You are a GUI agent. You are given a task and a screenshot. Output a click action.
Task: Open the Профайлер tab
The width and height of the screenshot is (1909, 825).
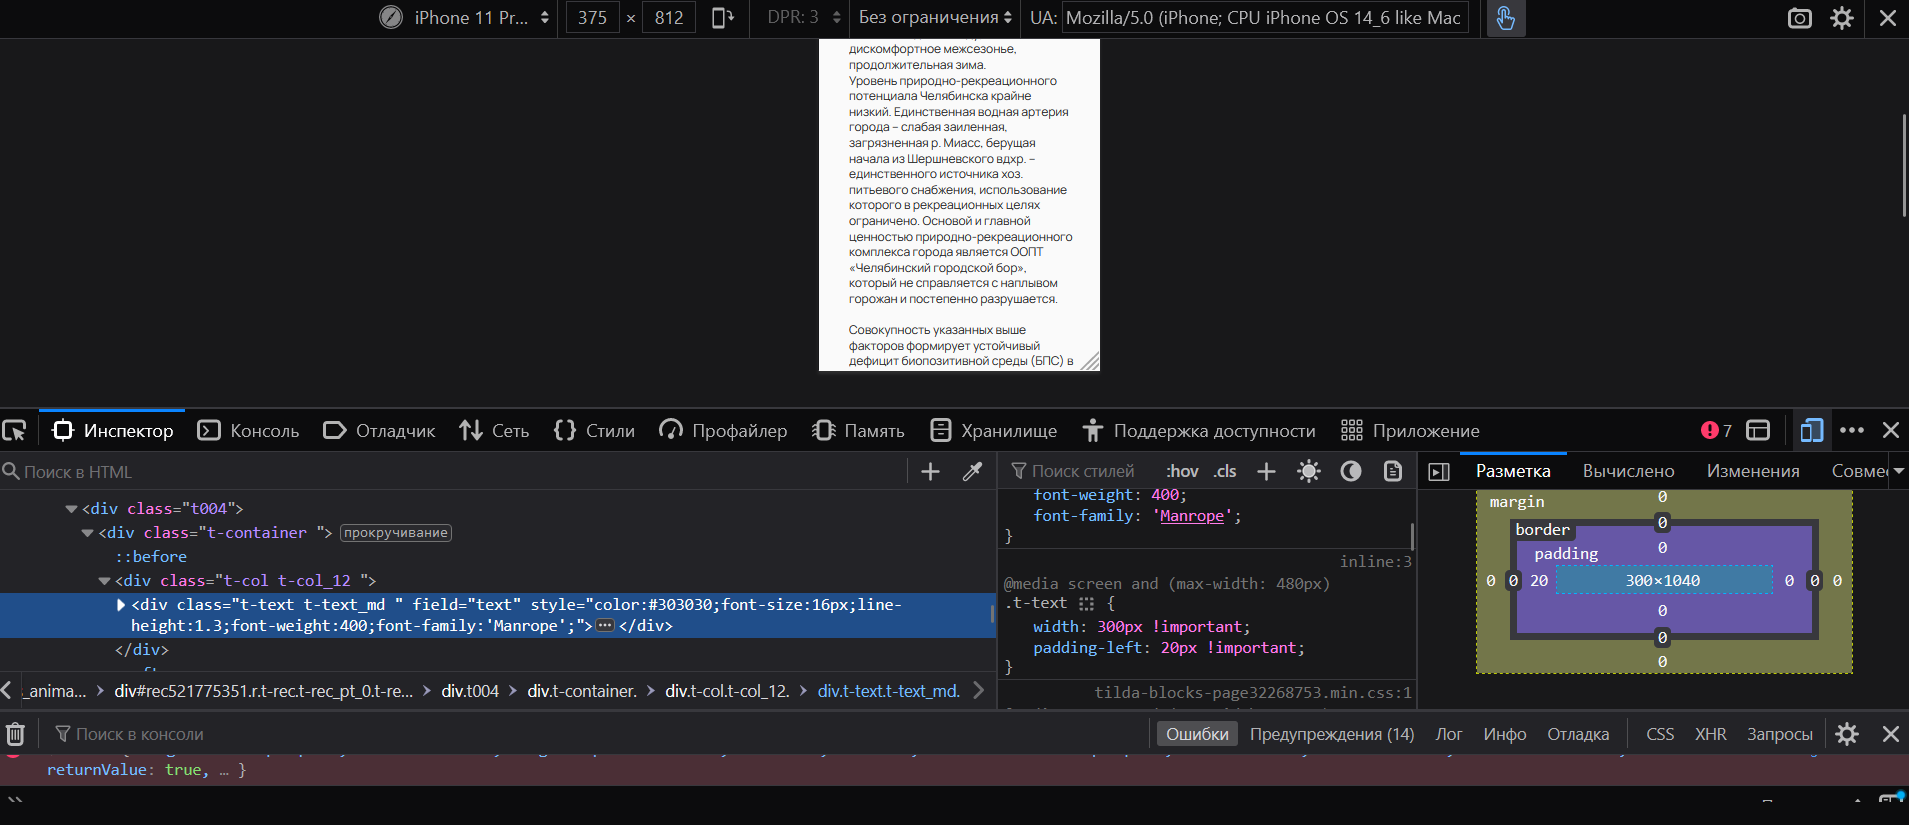click(723, 430)
